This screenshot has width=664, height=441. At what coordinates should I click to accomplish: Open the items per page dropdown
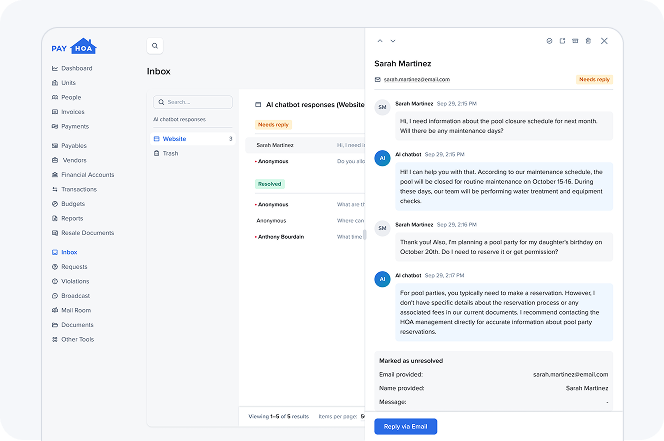361,415
